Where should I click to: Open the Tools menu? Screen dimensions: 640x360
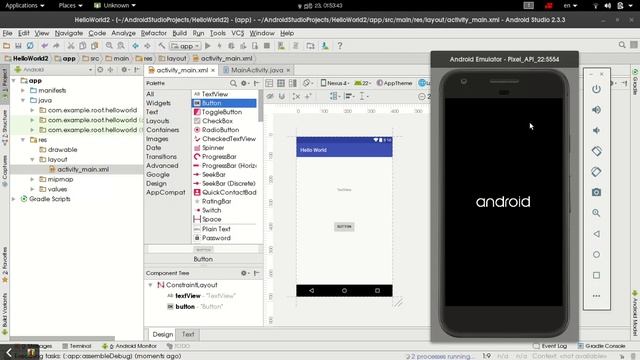coord(218,33)
